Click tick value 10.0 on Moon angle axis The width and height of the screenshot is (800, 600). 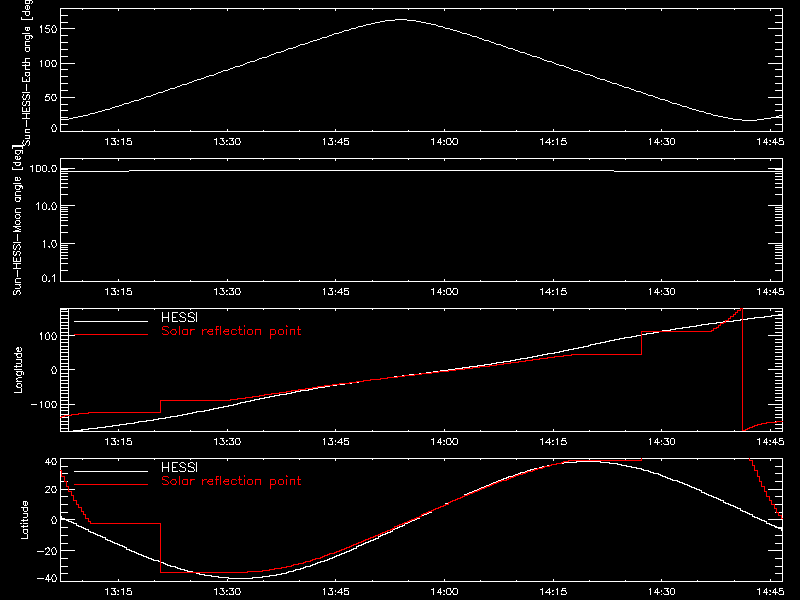click(x=46, y=206)
